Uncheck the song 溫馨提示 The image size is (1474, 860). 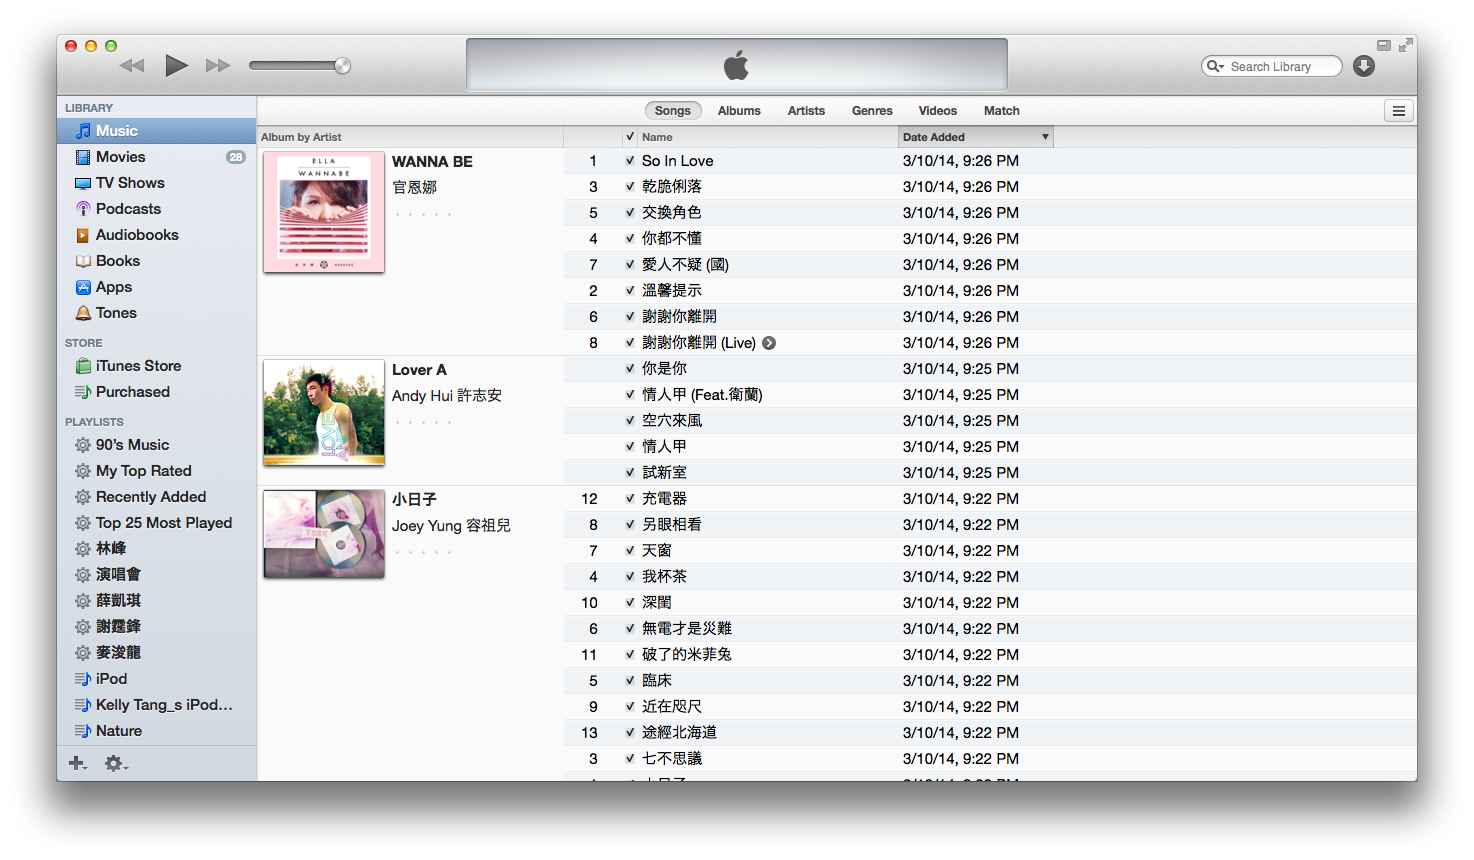pyautogui.click(x=630, y=291)
